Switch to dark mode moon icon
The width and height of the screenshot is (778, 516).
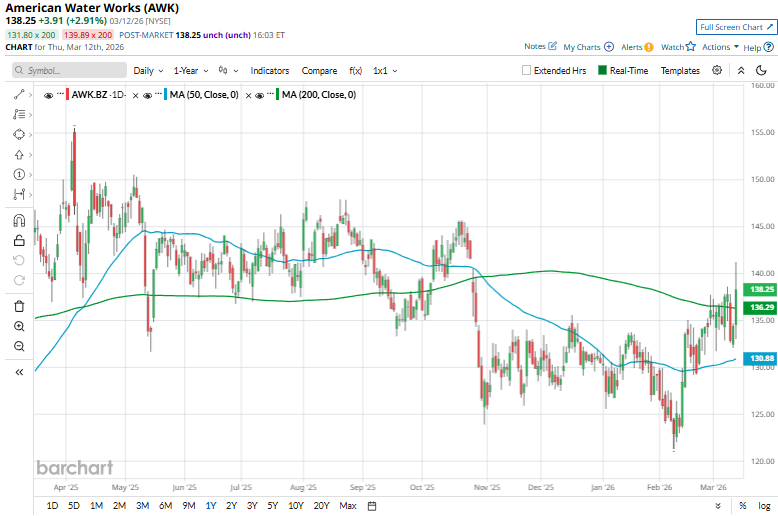click(x=761, y=70)
